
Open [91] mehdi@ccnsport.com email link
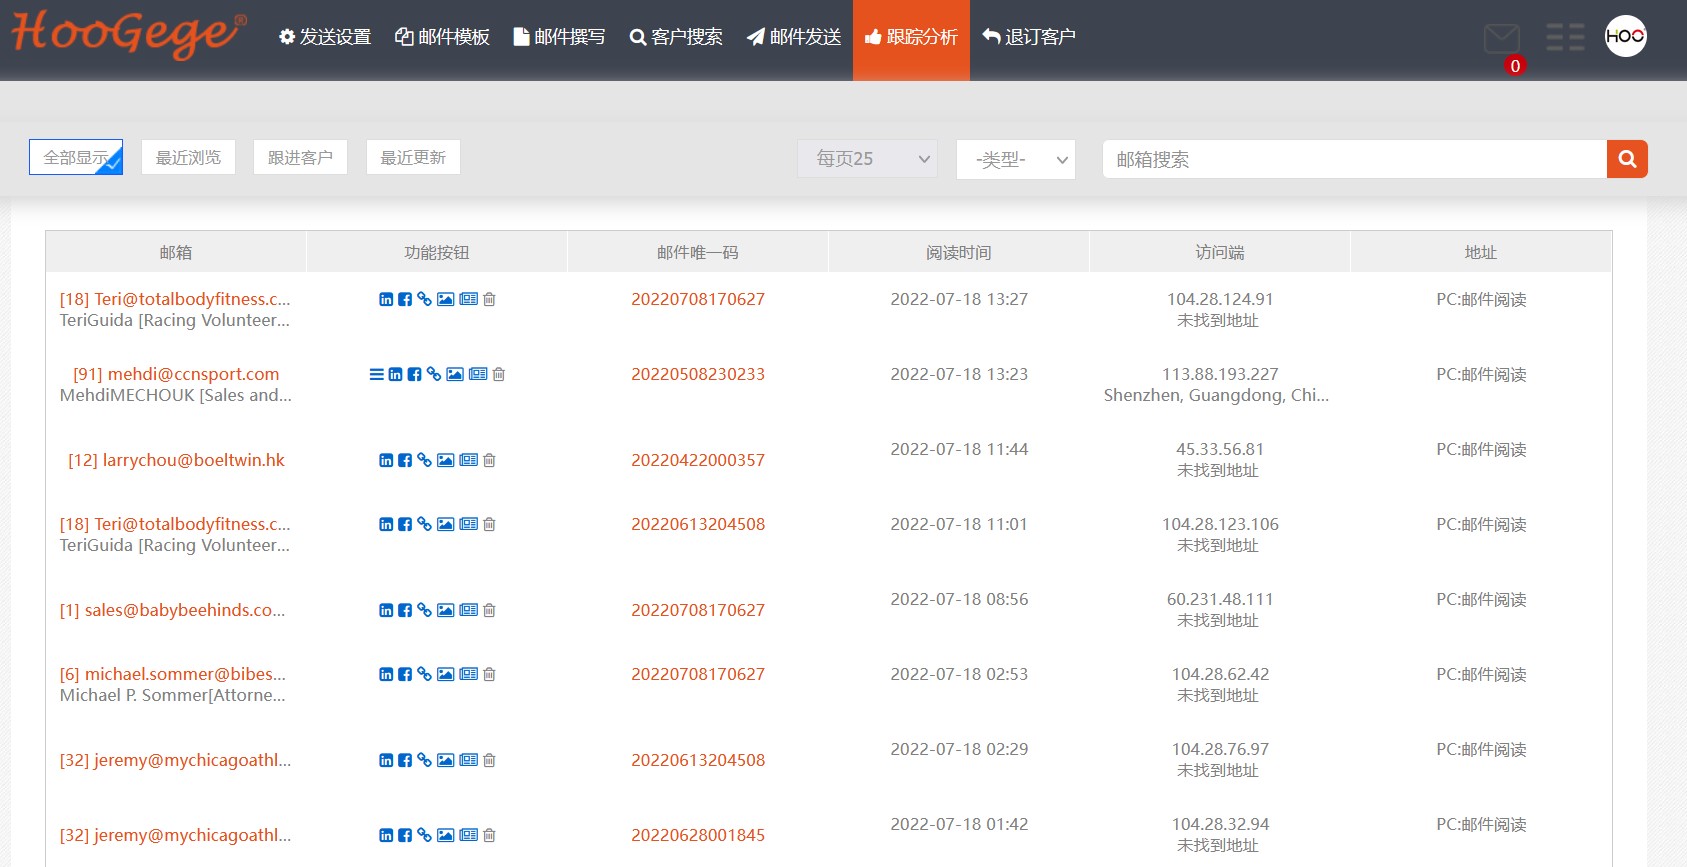[x=176, y=374]
